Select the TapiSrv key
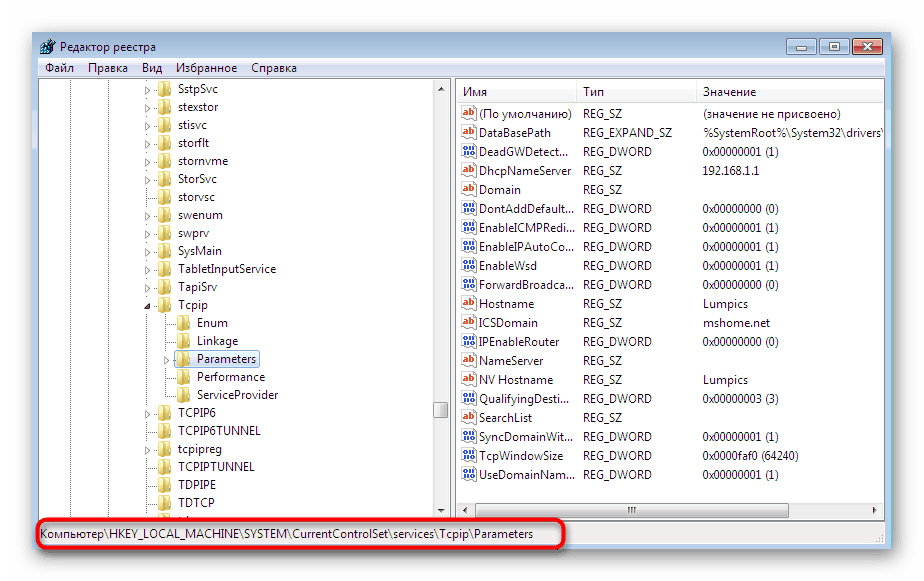Image resolution: width=924 pixels, height=581 pixels. coord(197,287)
